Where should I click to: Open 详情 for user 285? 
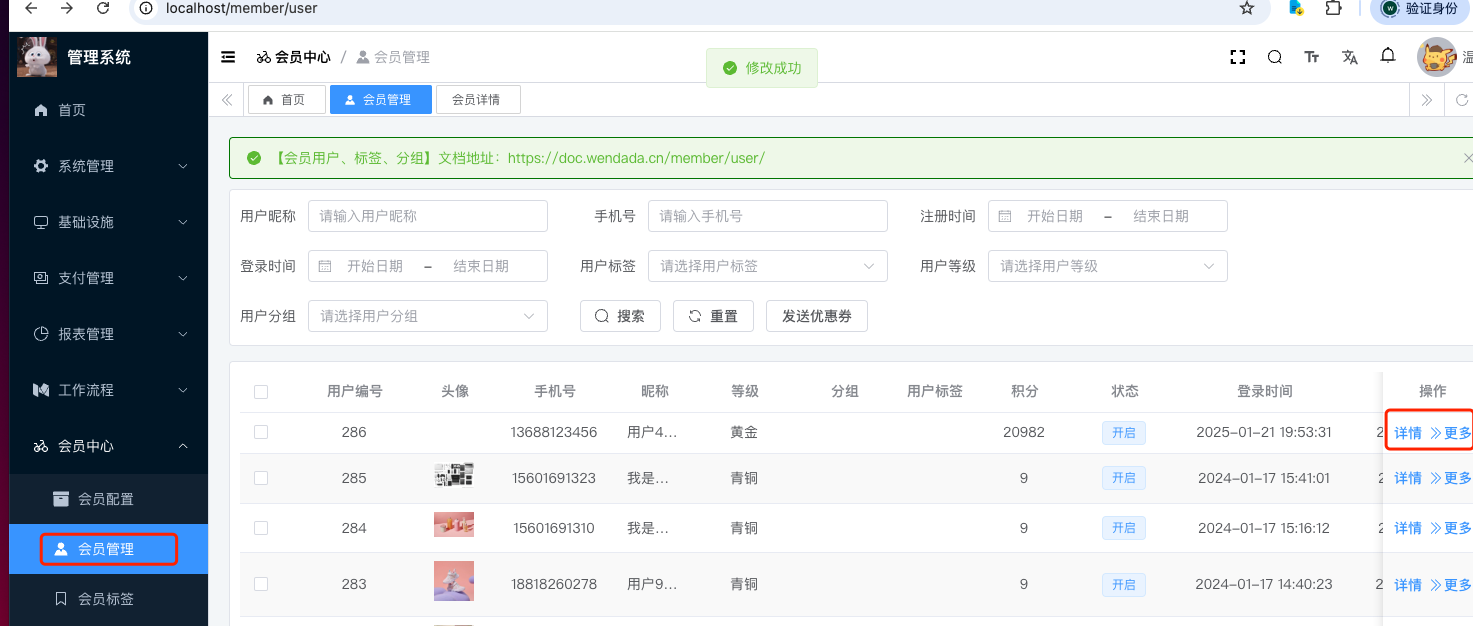pyautogui.click(x=1408, y=478)
